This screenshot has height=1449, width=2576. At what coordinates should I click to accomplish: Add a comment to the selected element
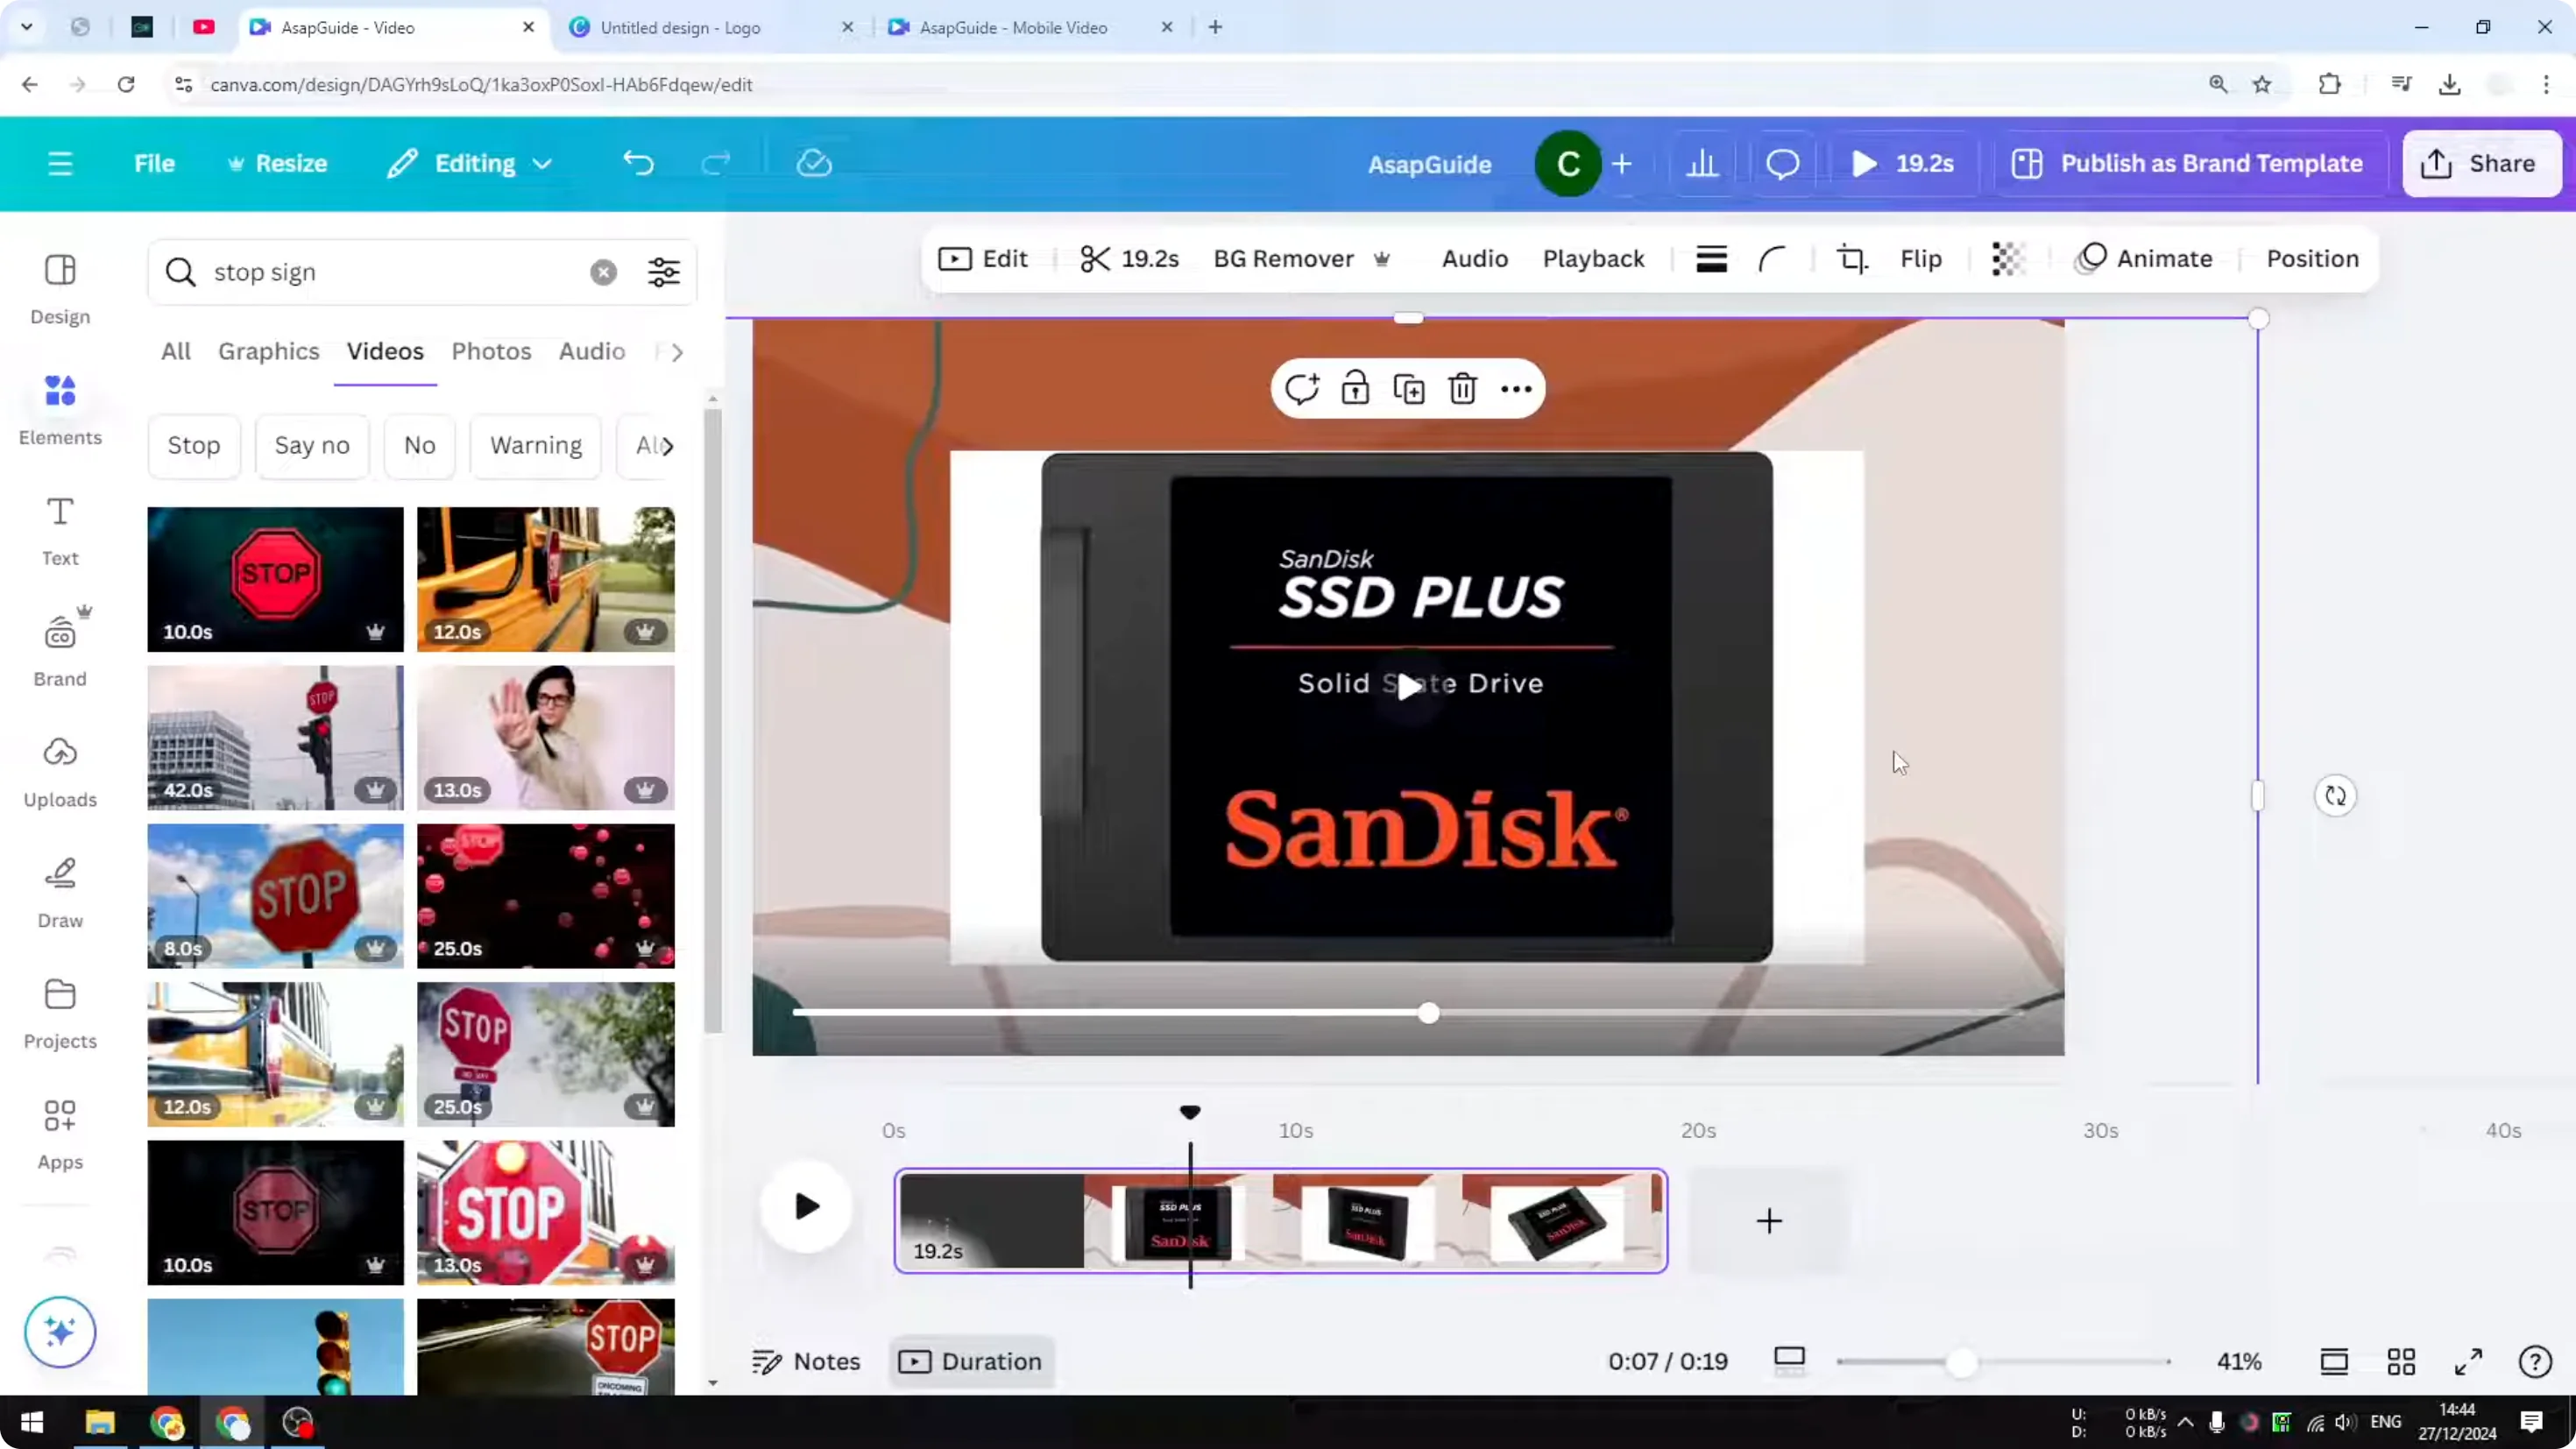pyautogui.click(x=1302, y=389)
